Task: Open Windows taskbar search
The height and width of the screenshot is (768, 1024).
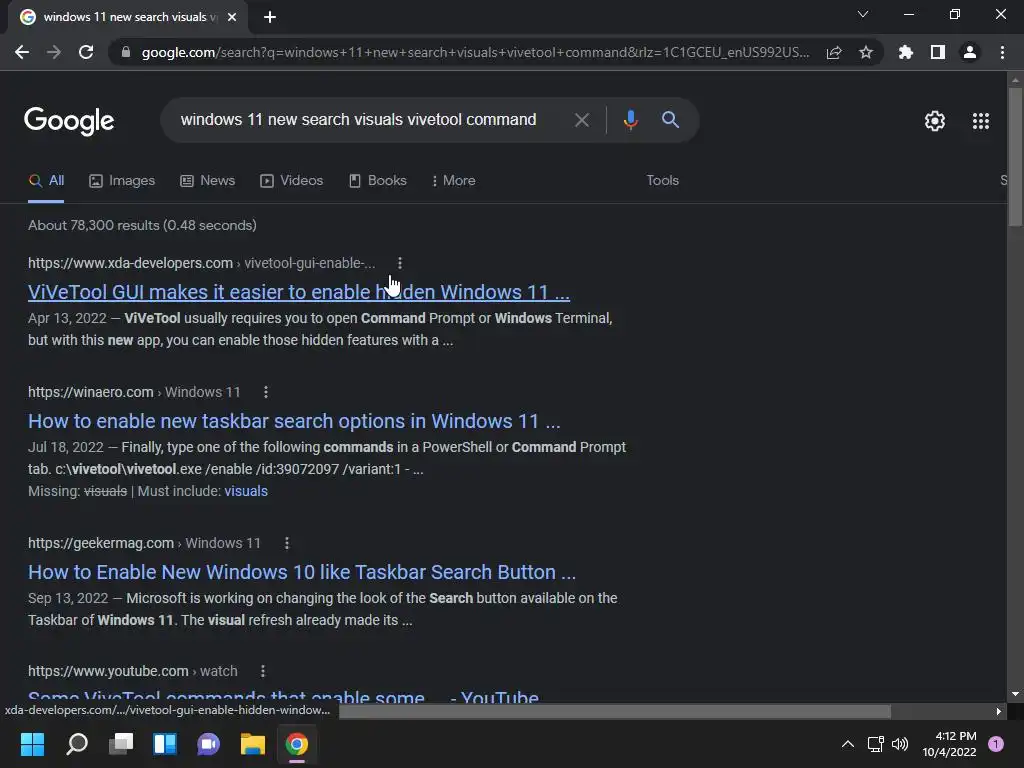Action: [77, 744]
